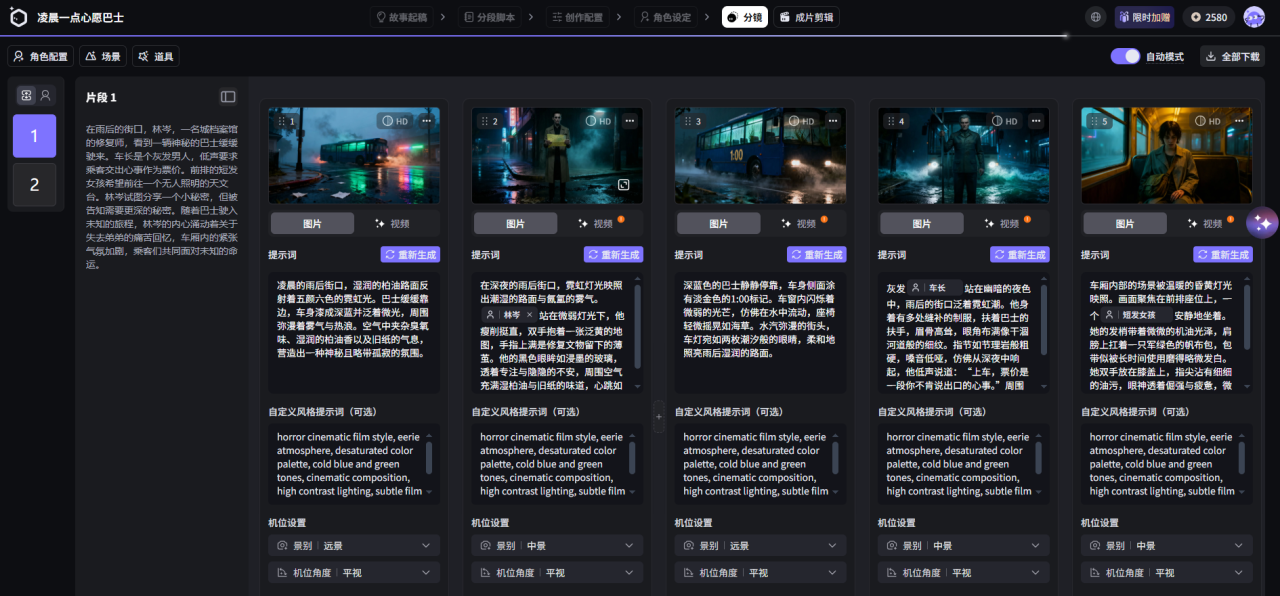Click the fullscreen icon on shot 2 thumbnail
Screen dimensions: 1280x596
pyautogui.click(x=624, y=185)
